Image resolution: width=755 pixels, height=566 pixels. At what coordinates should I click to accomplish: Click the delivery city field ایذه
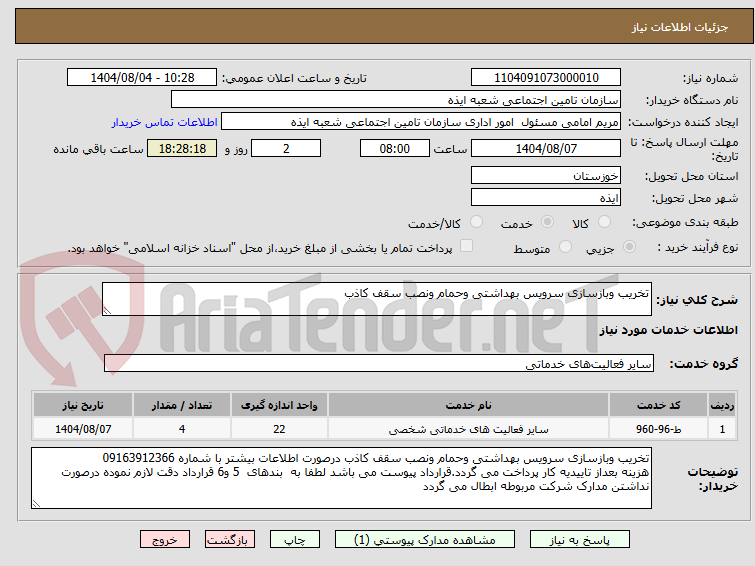[x=546, y=197]
